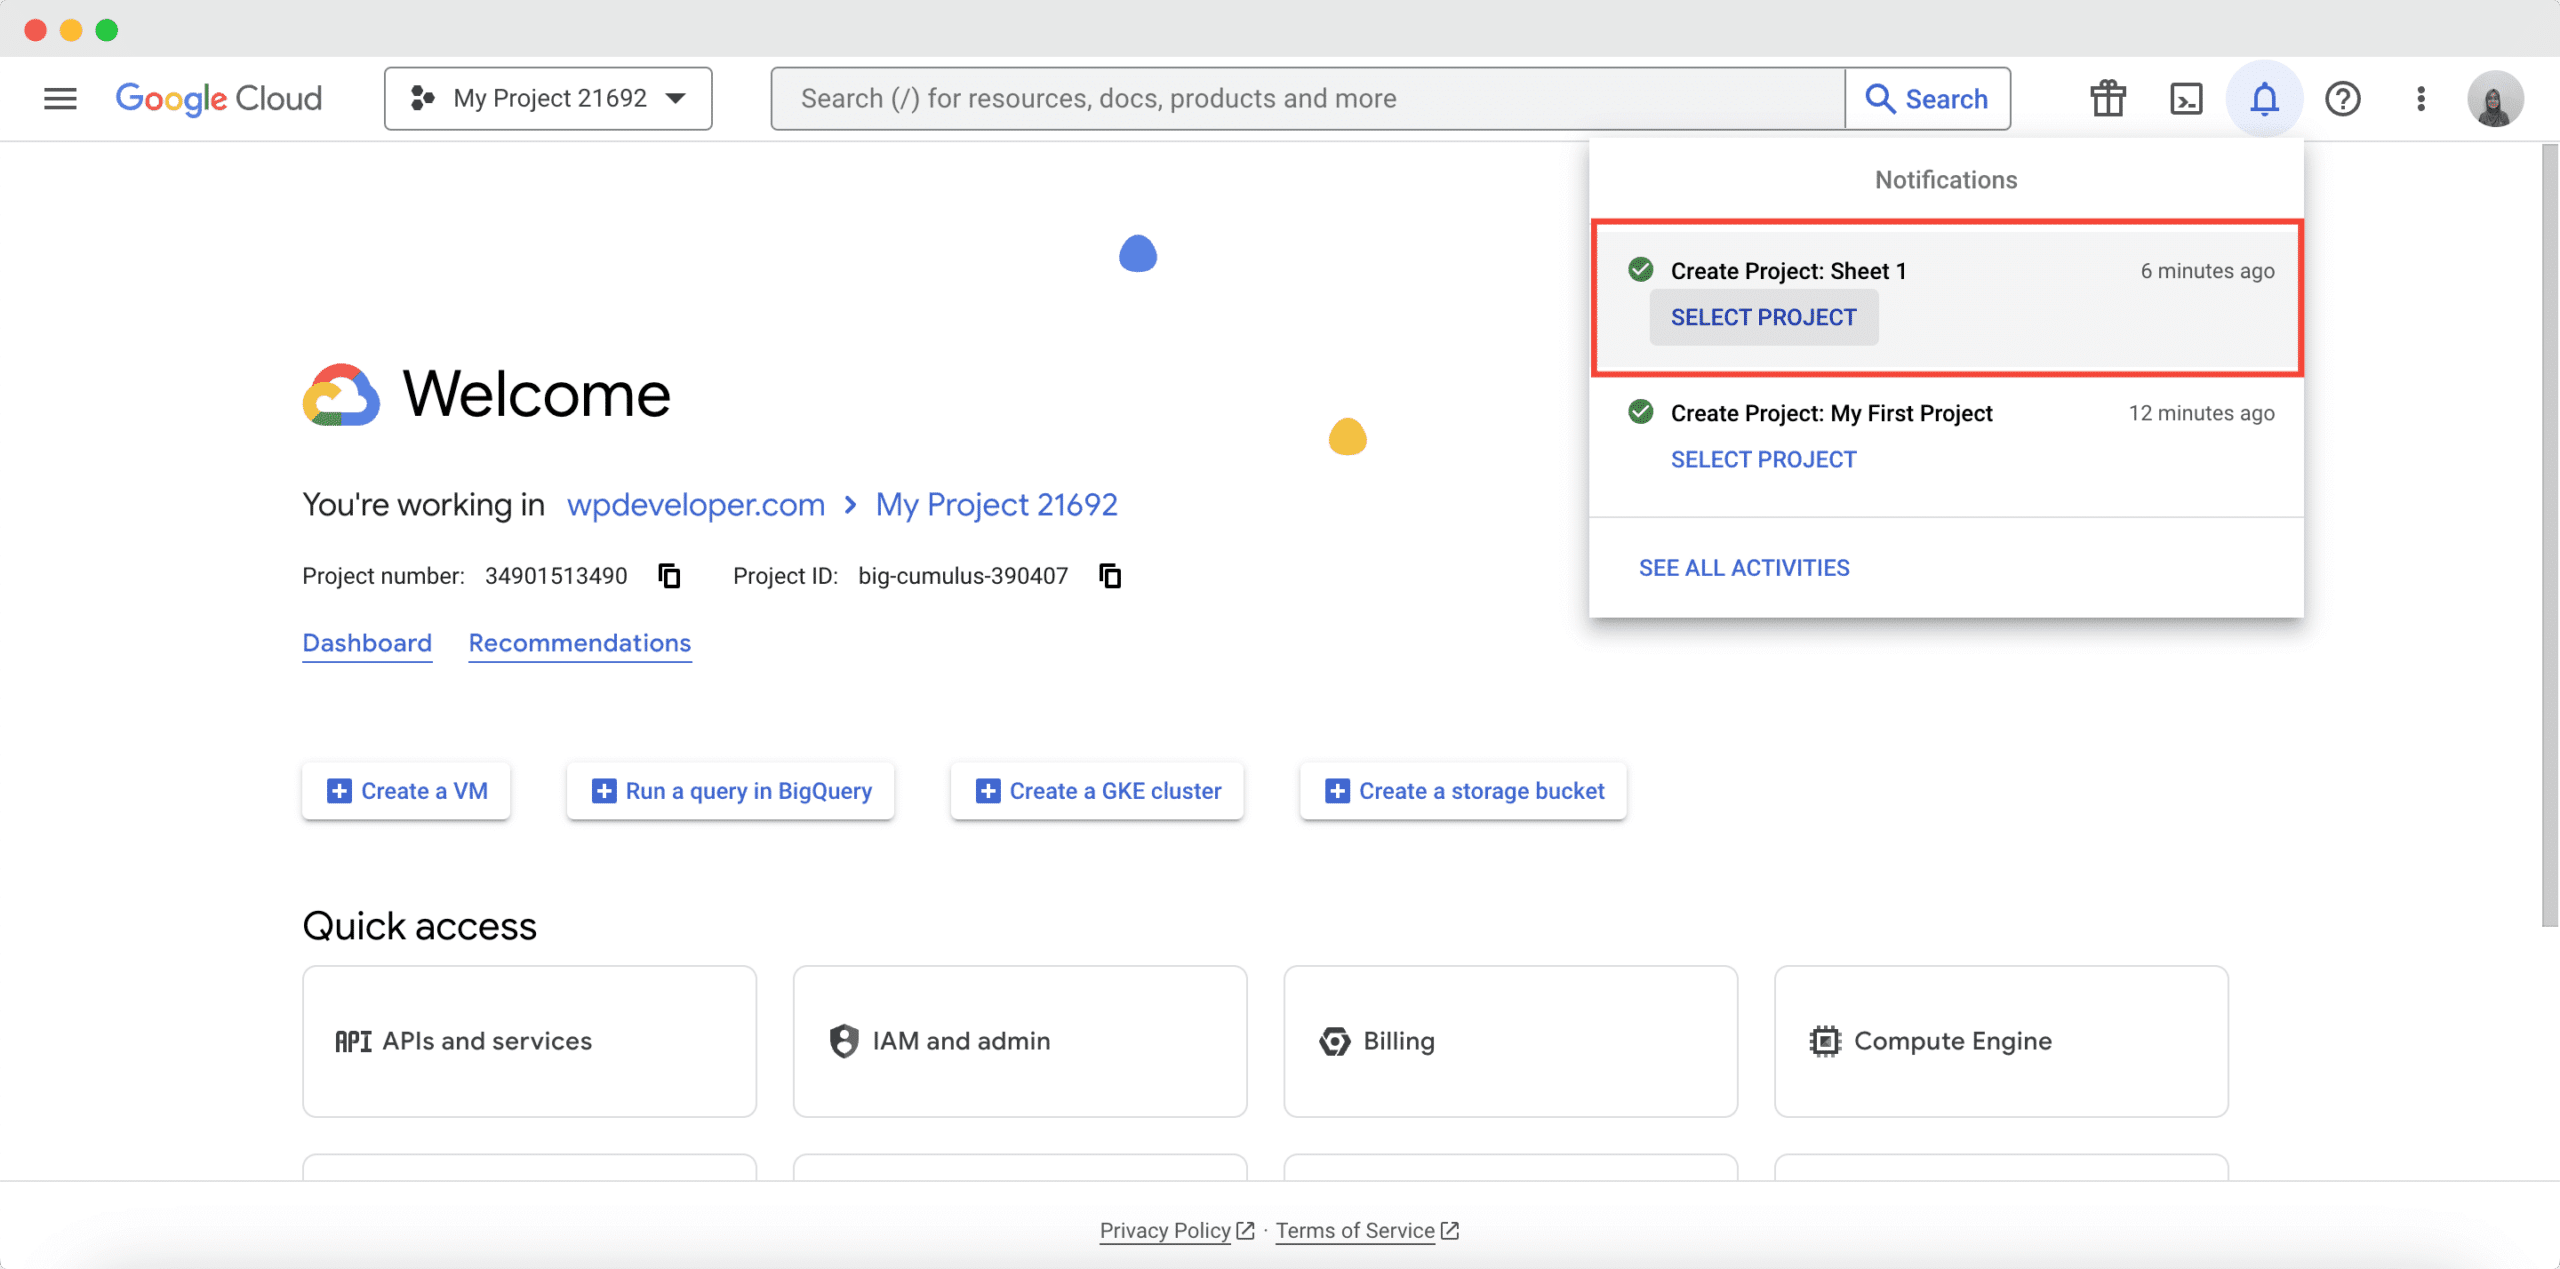The image size is (2560, 1269).
Task: Activate Cloud Shell terminal
Action: [2186, 98]
